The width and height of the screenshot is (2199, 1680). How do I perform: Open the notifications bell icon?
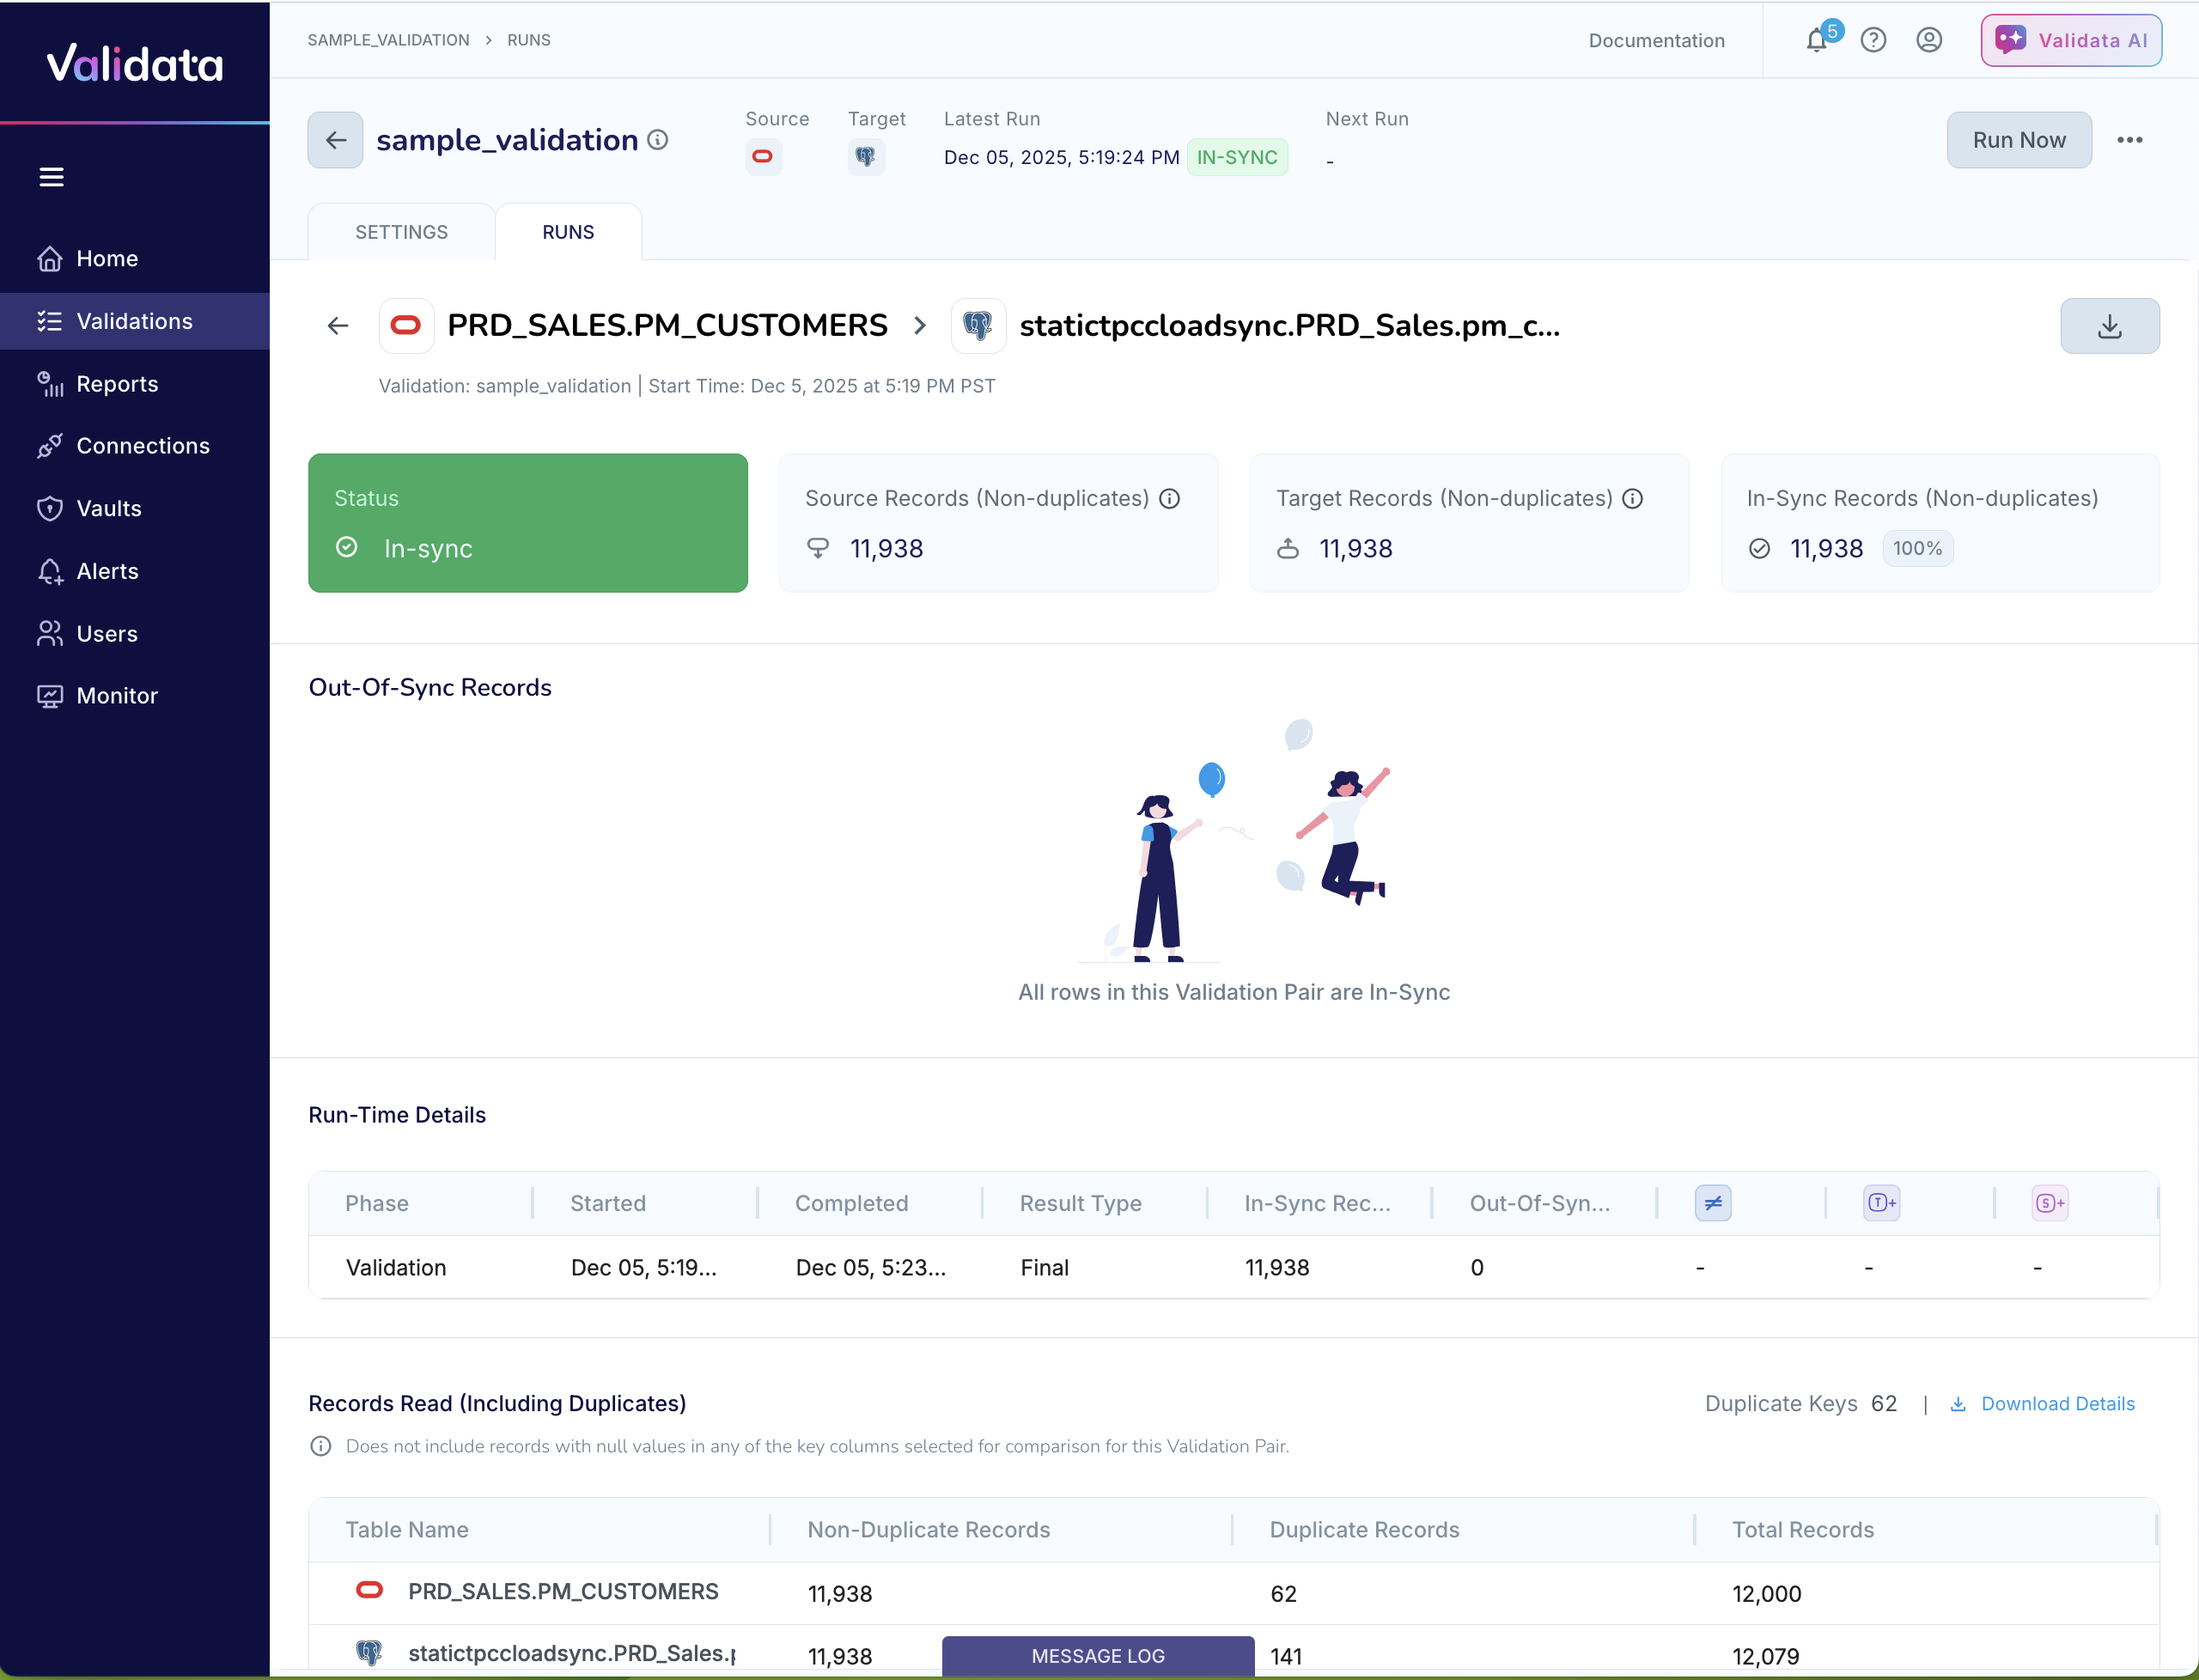coord(1816,40)
